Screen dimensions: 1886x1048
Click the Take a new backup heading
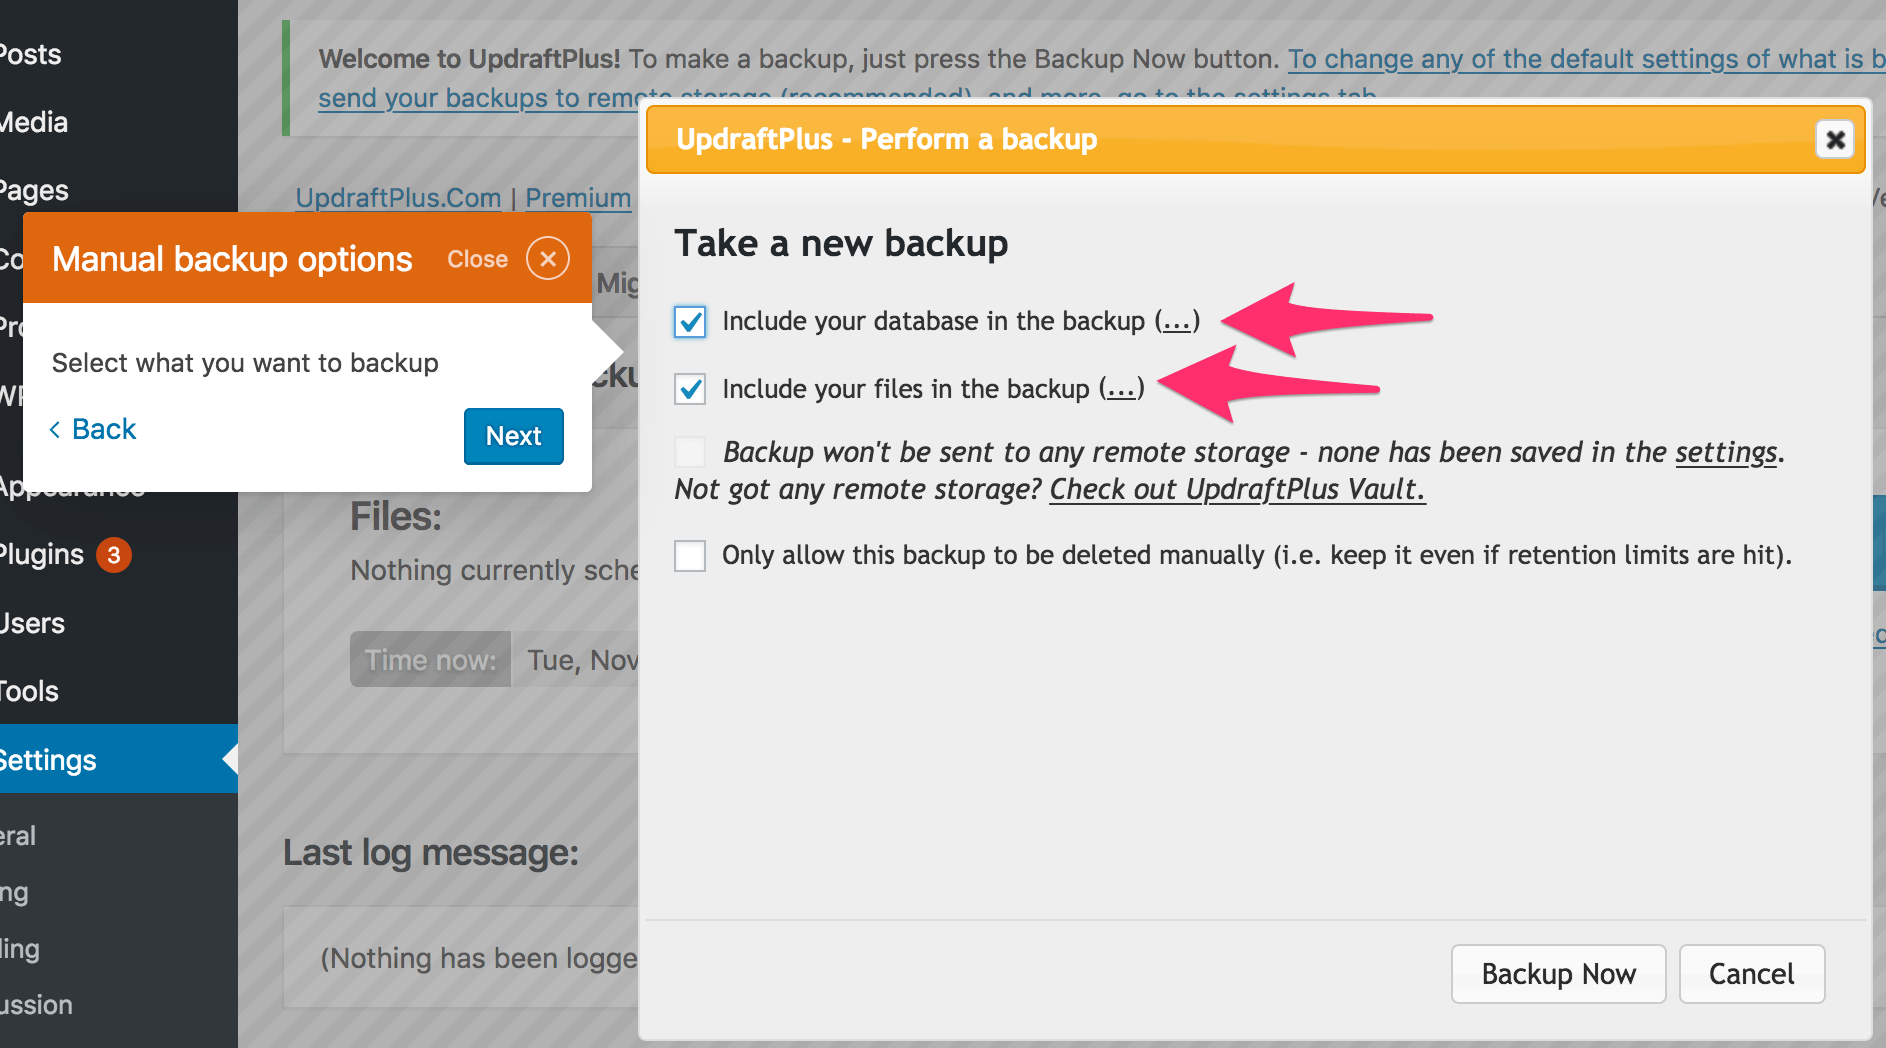point(841,243)
